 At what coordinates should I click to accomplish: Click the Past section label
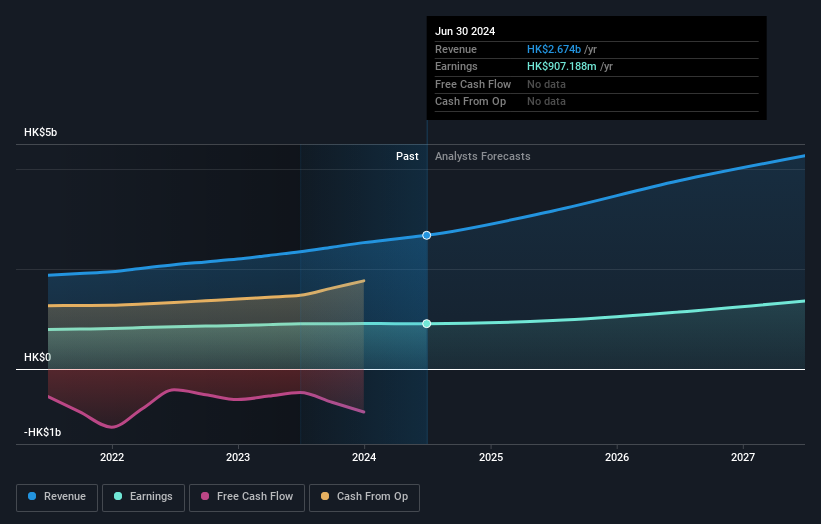click(407, 157)
